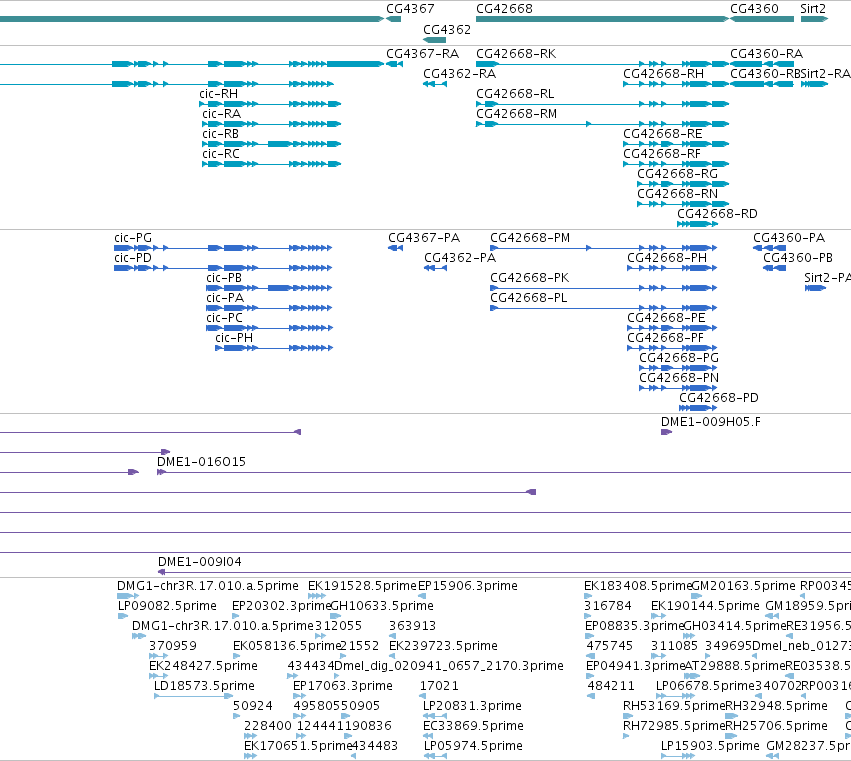Select transcript cic-RB
Image resolution: width=851 pixels, height=761 pixels.
pyautogui.click(x=220, y=134)
